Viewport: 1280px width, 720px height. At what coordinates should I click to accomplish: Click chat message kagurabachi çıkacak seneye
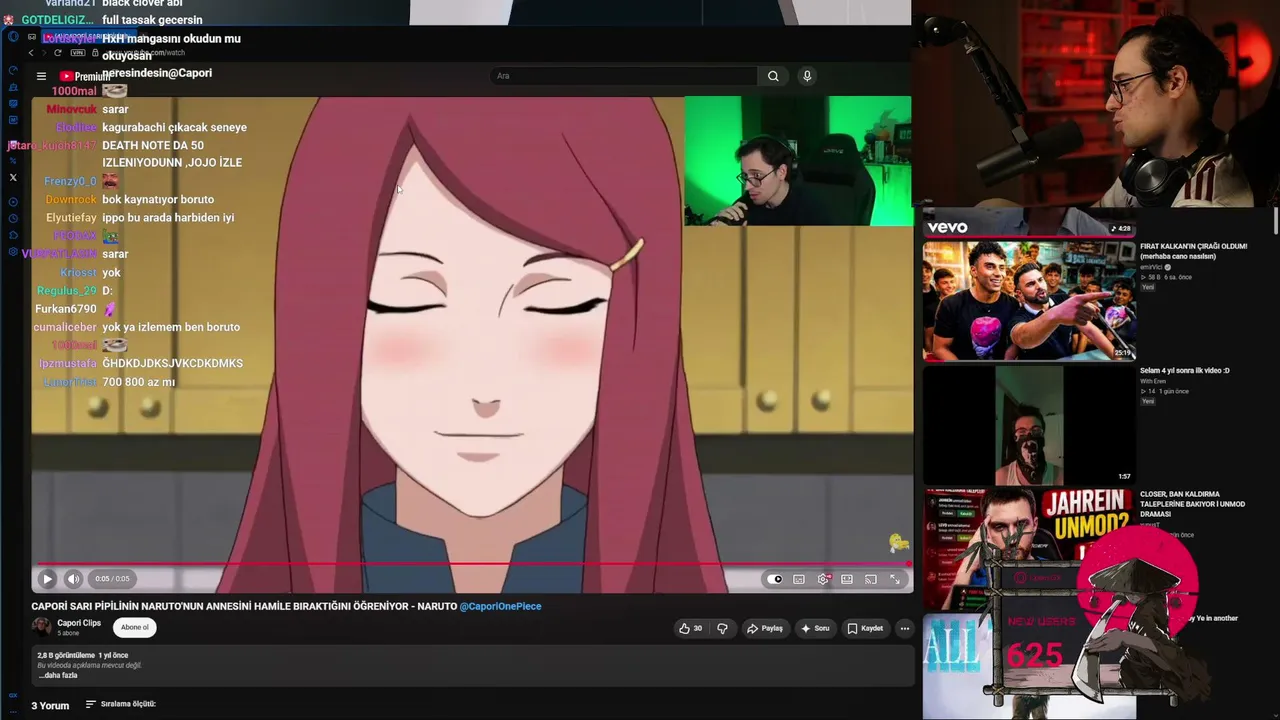pyautogui.click(x=174, y=127)
